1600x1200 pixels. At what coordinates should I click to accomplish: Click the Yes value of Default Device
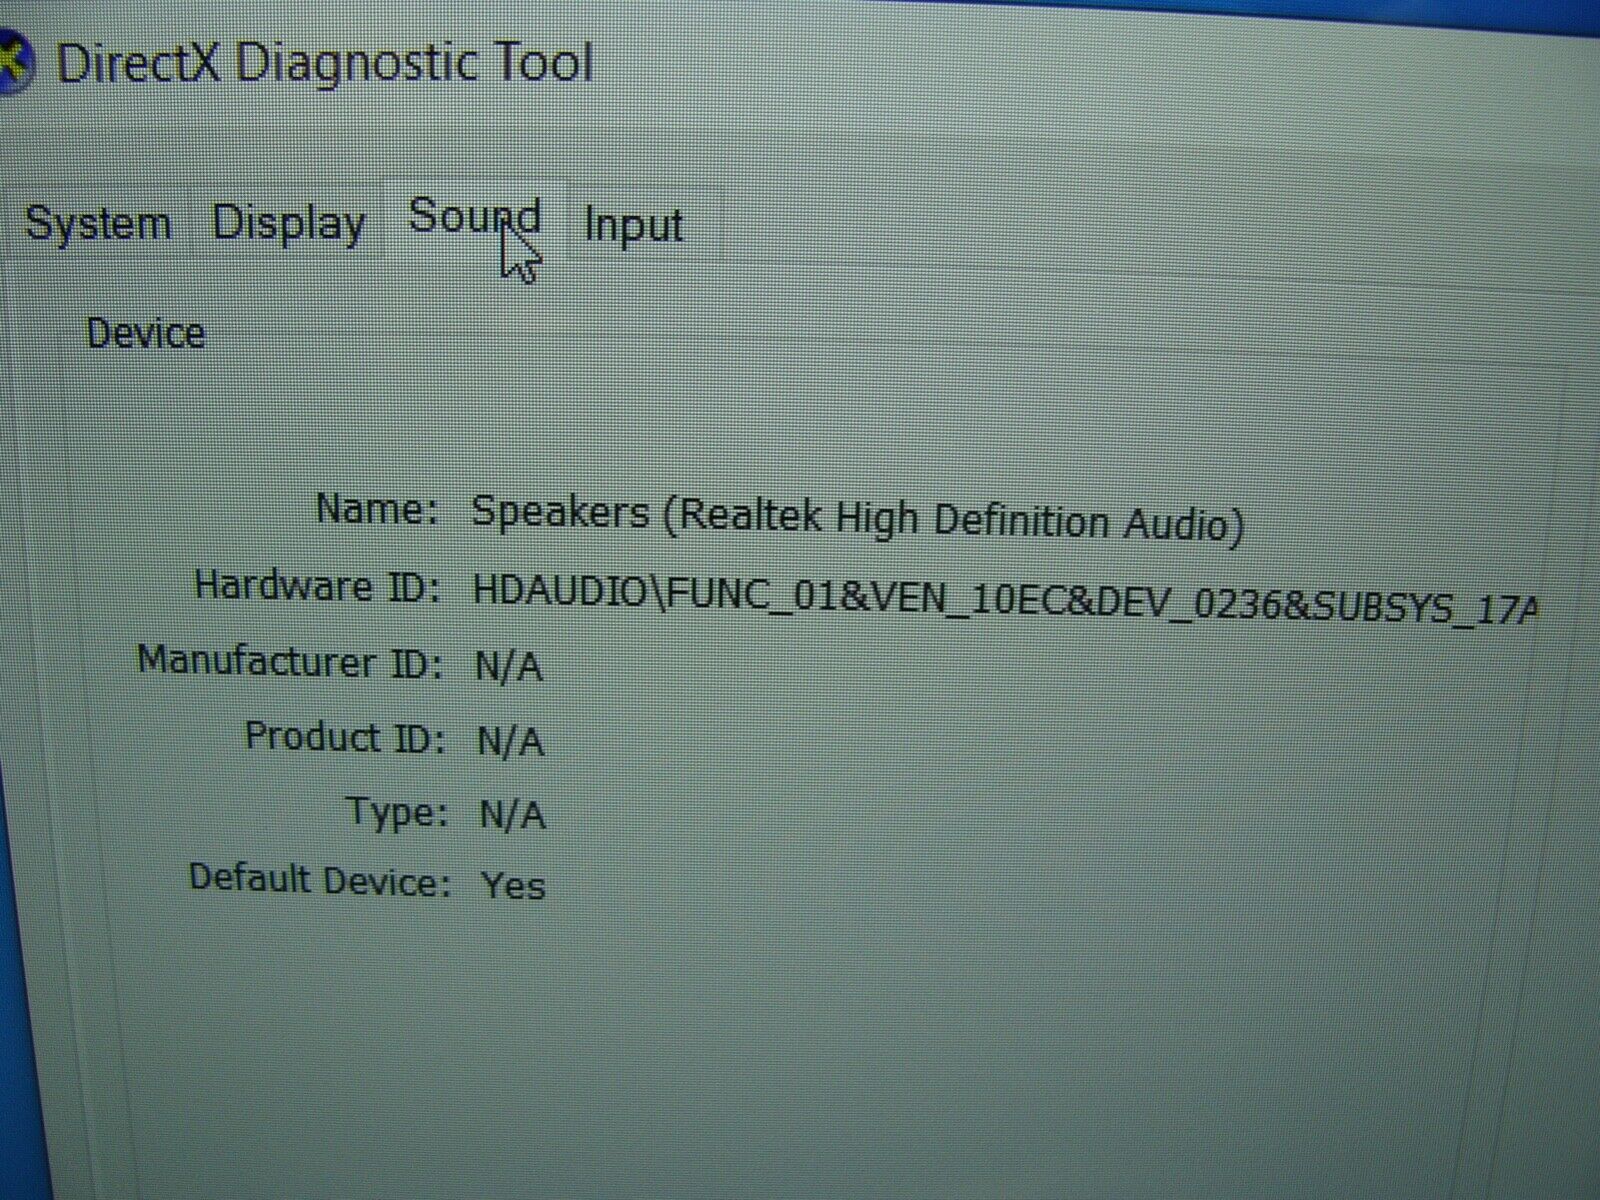513,885
